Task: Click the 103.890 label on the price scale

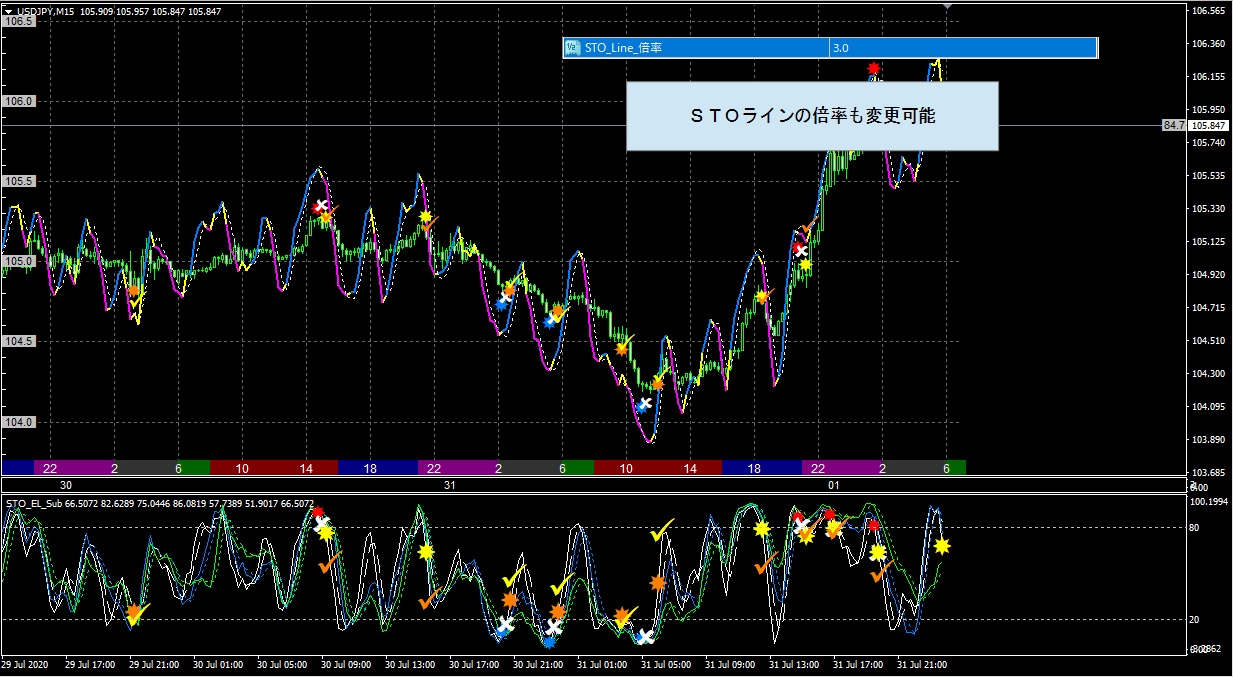Action: (1208, 440)
